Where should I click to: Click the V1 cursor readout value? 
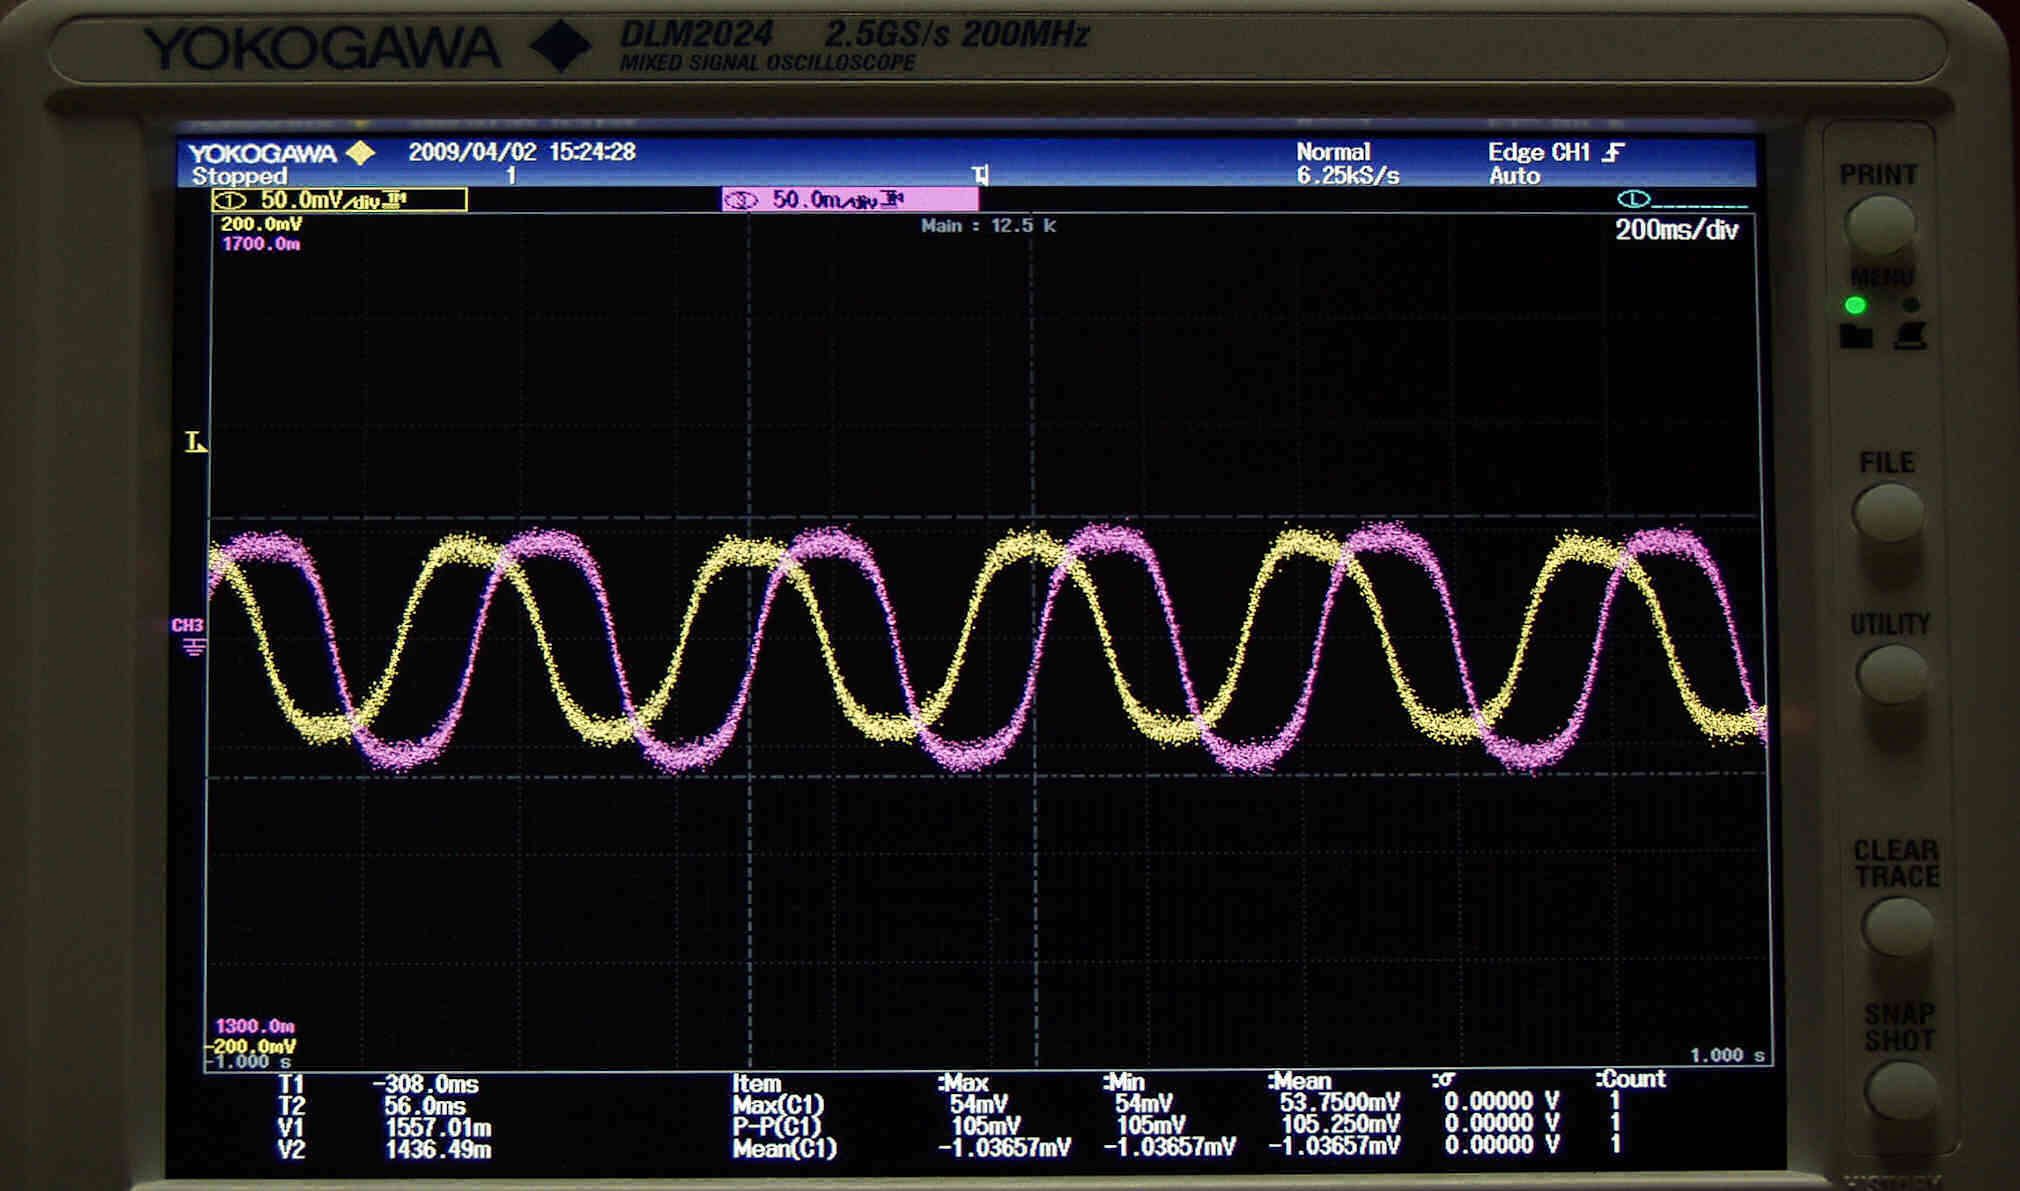[438, 1128]
